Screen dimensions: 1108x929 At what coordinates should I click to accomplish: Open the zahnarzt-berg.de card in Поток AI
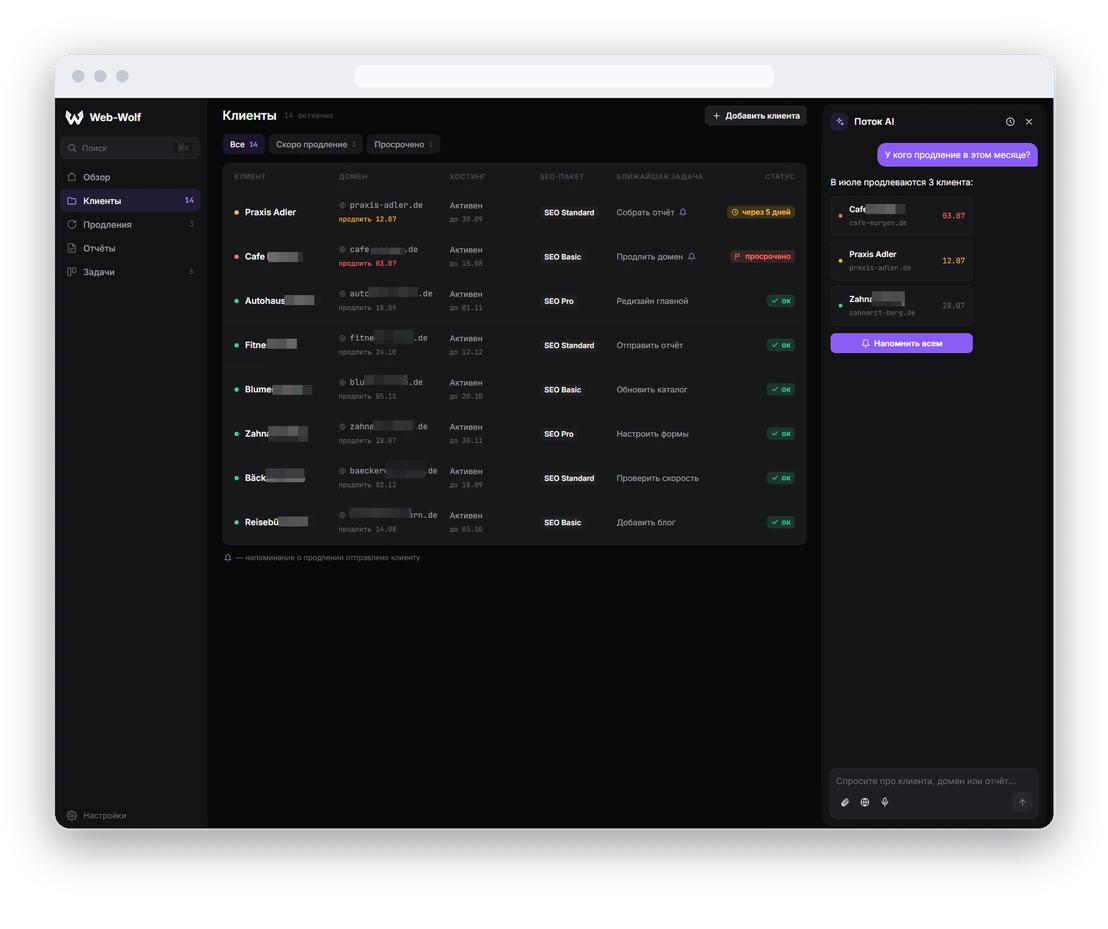[x=901, y=305]
